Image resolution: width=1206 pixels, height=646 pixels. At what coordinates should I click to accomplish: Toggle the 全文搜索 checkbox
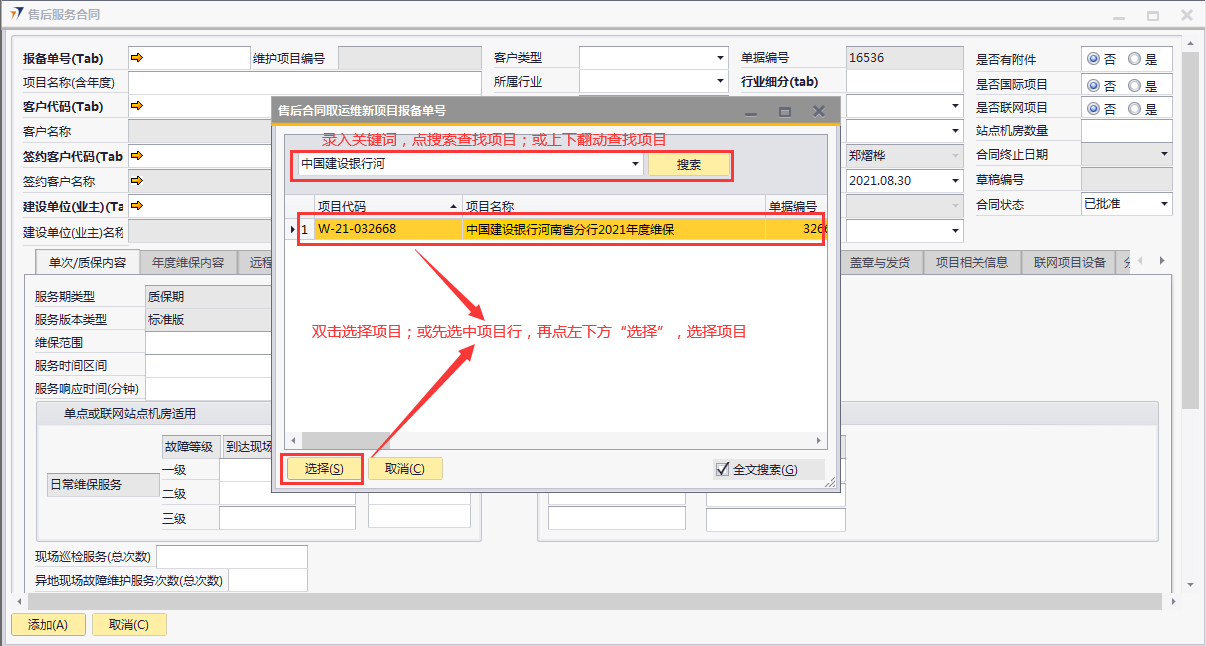pyautogui.click(x=723, y=469)
